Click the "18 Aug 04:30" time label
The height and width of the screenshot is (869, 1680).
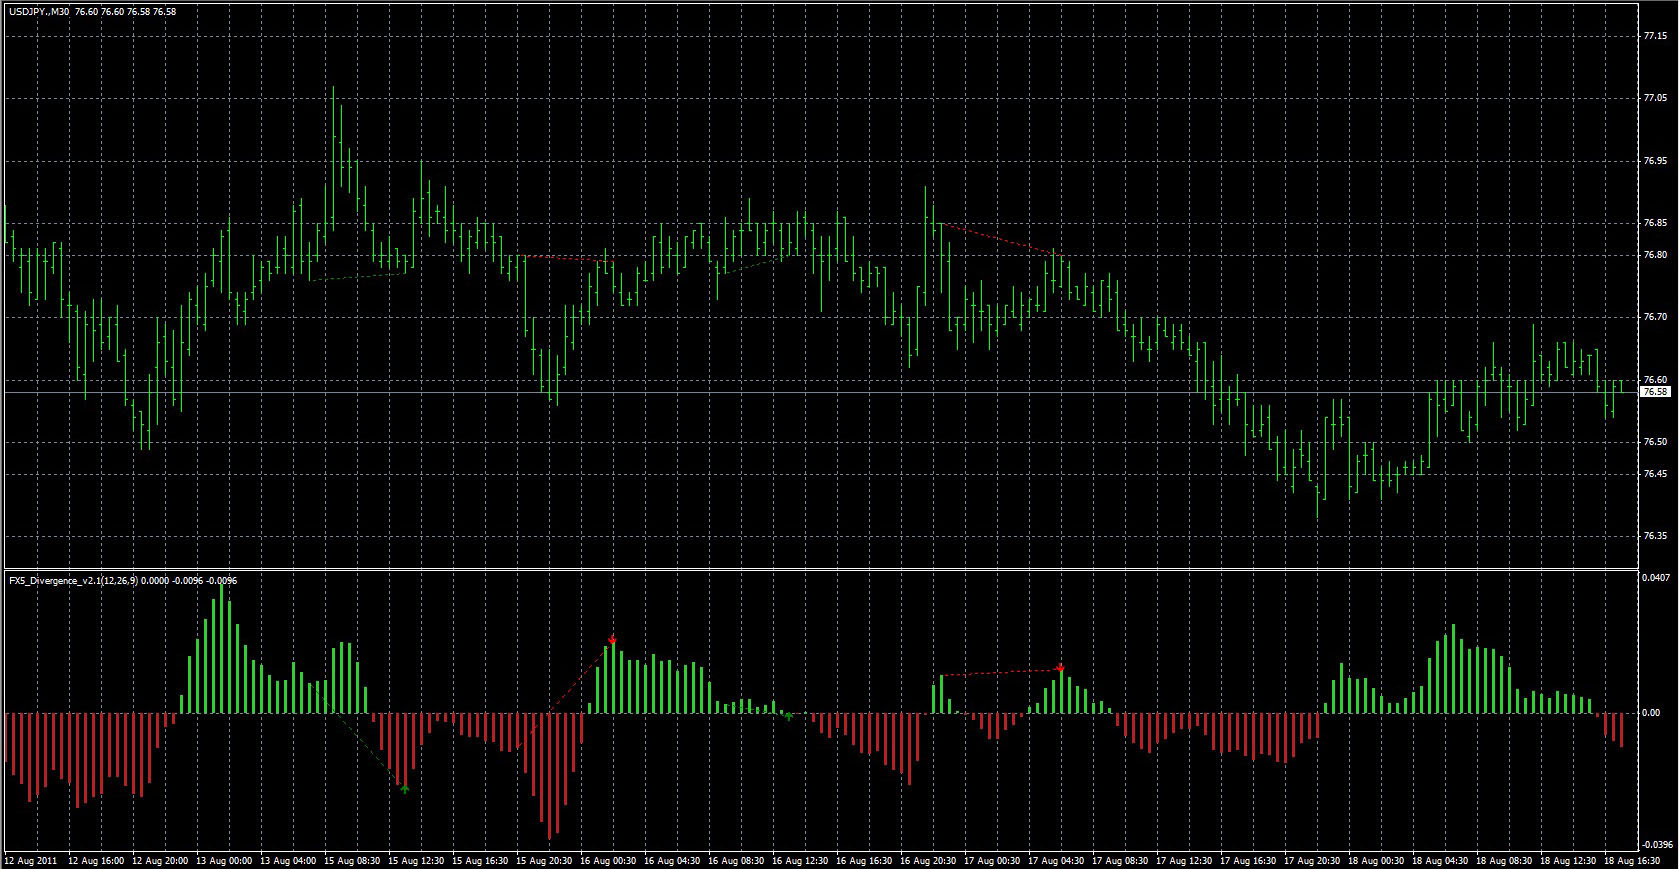1440,860
